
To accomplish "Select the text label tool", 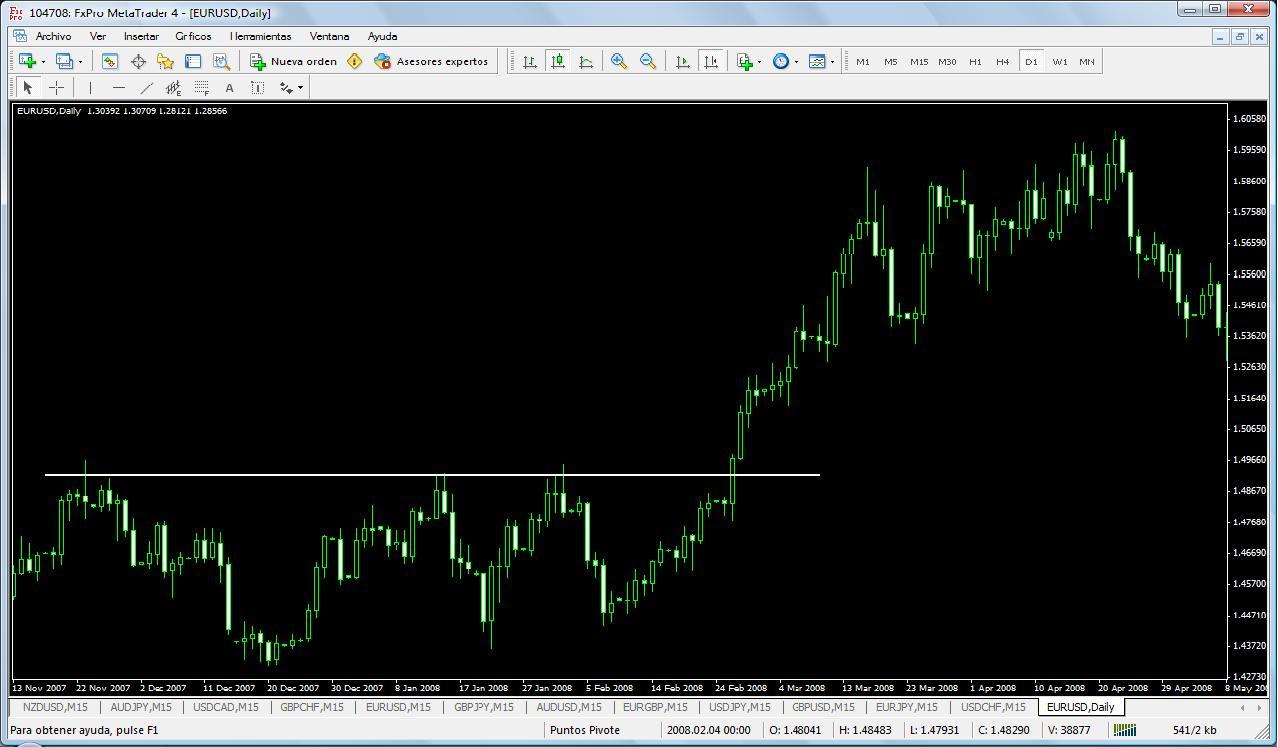I will point(257,87).
